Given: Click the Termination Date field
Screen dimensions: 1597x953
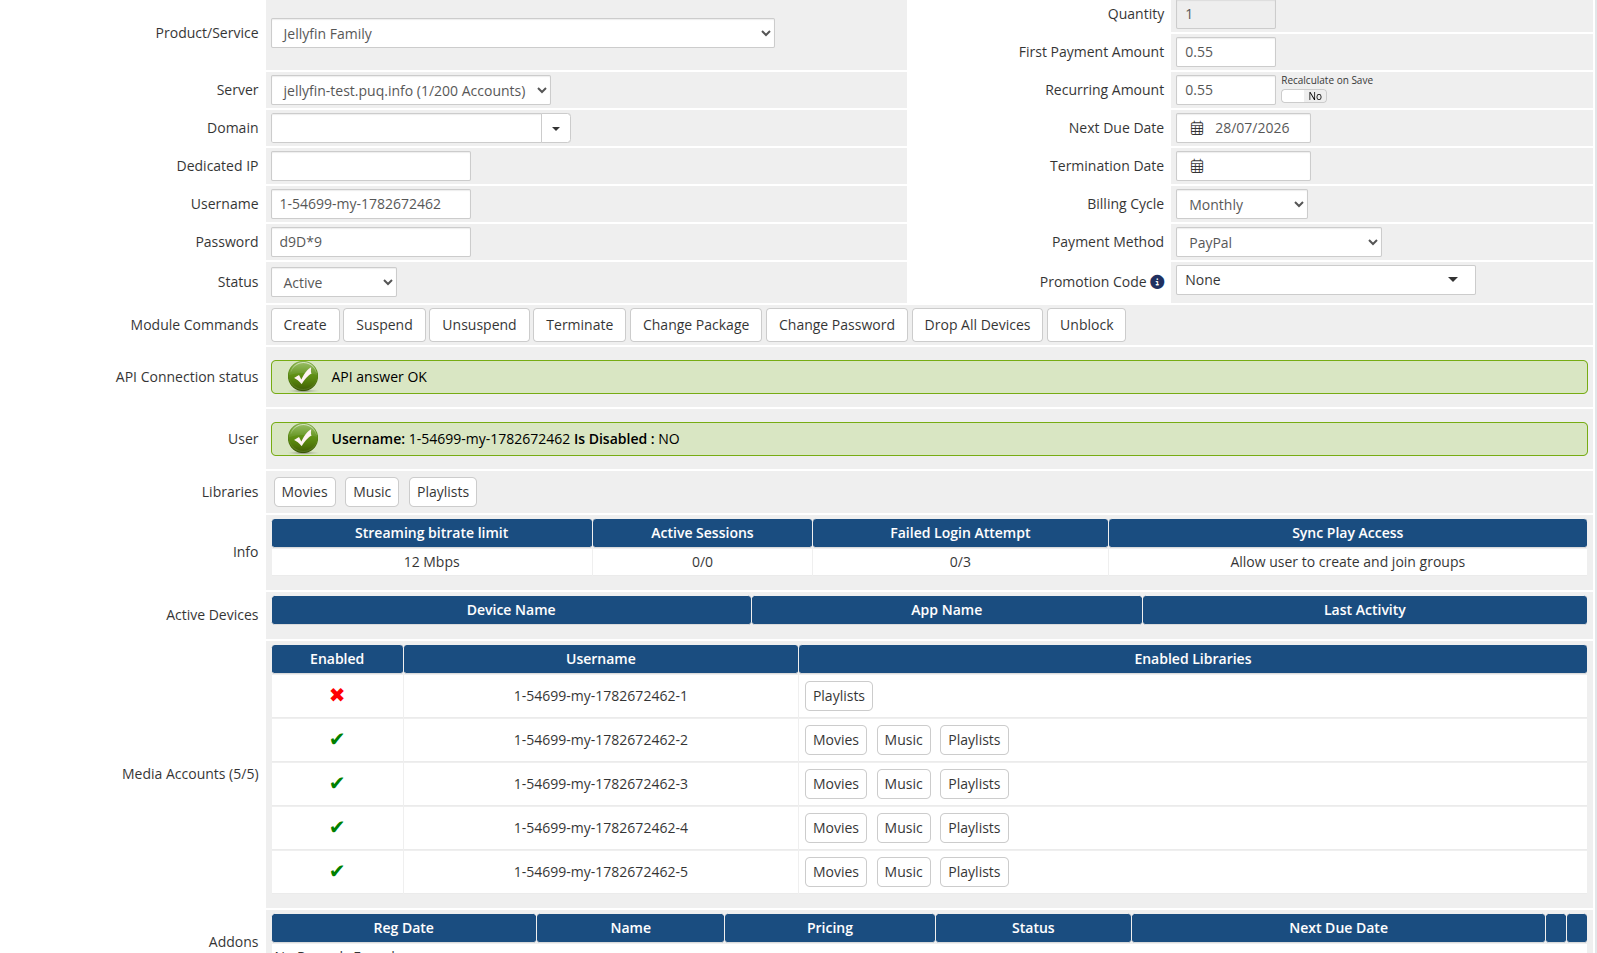Looking at the screenshot, I should coord(1243,166).
